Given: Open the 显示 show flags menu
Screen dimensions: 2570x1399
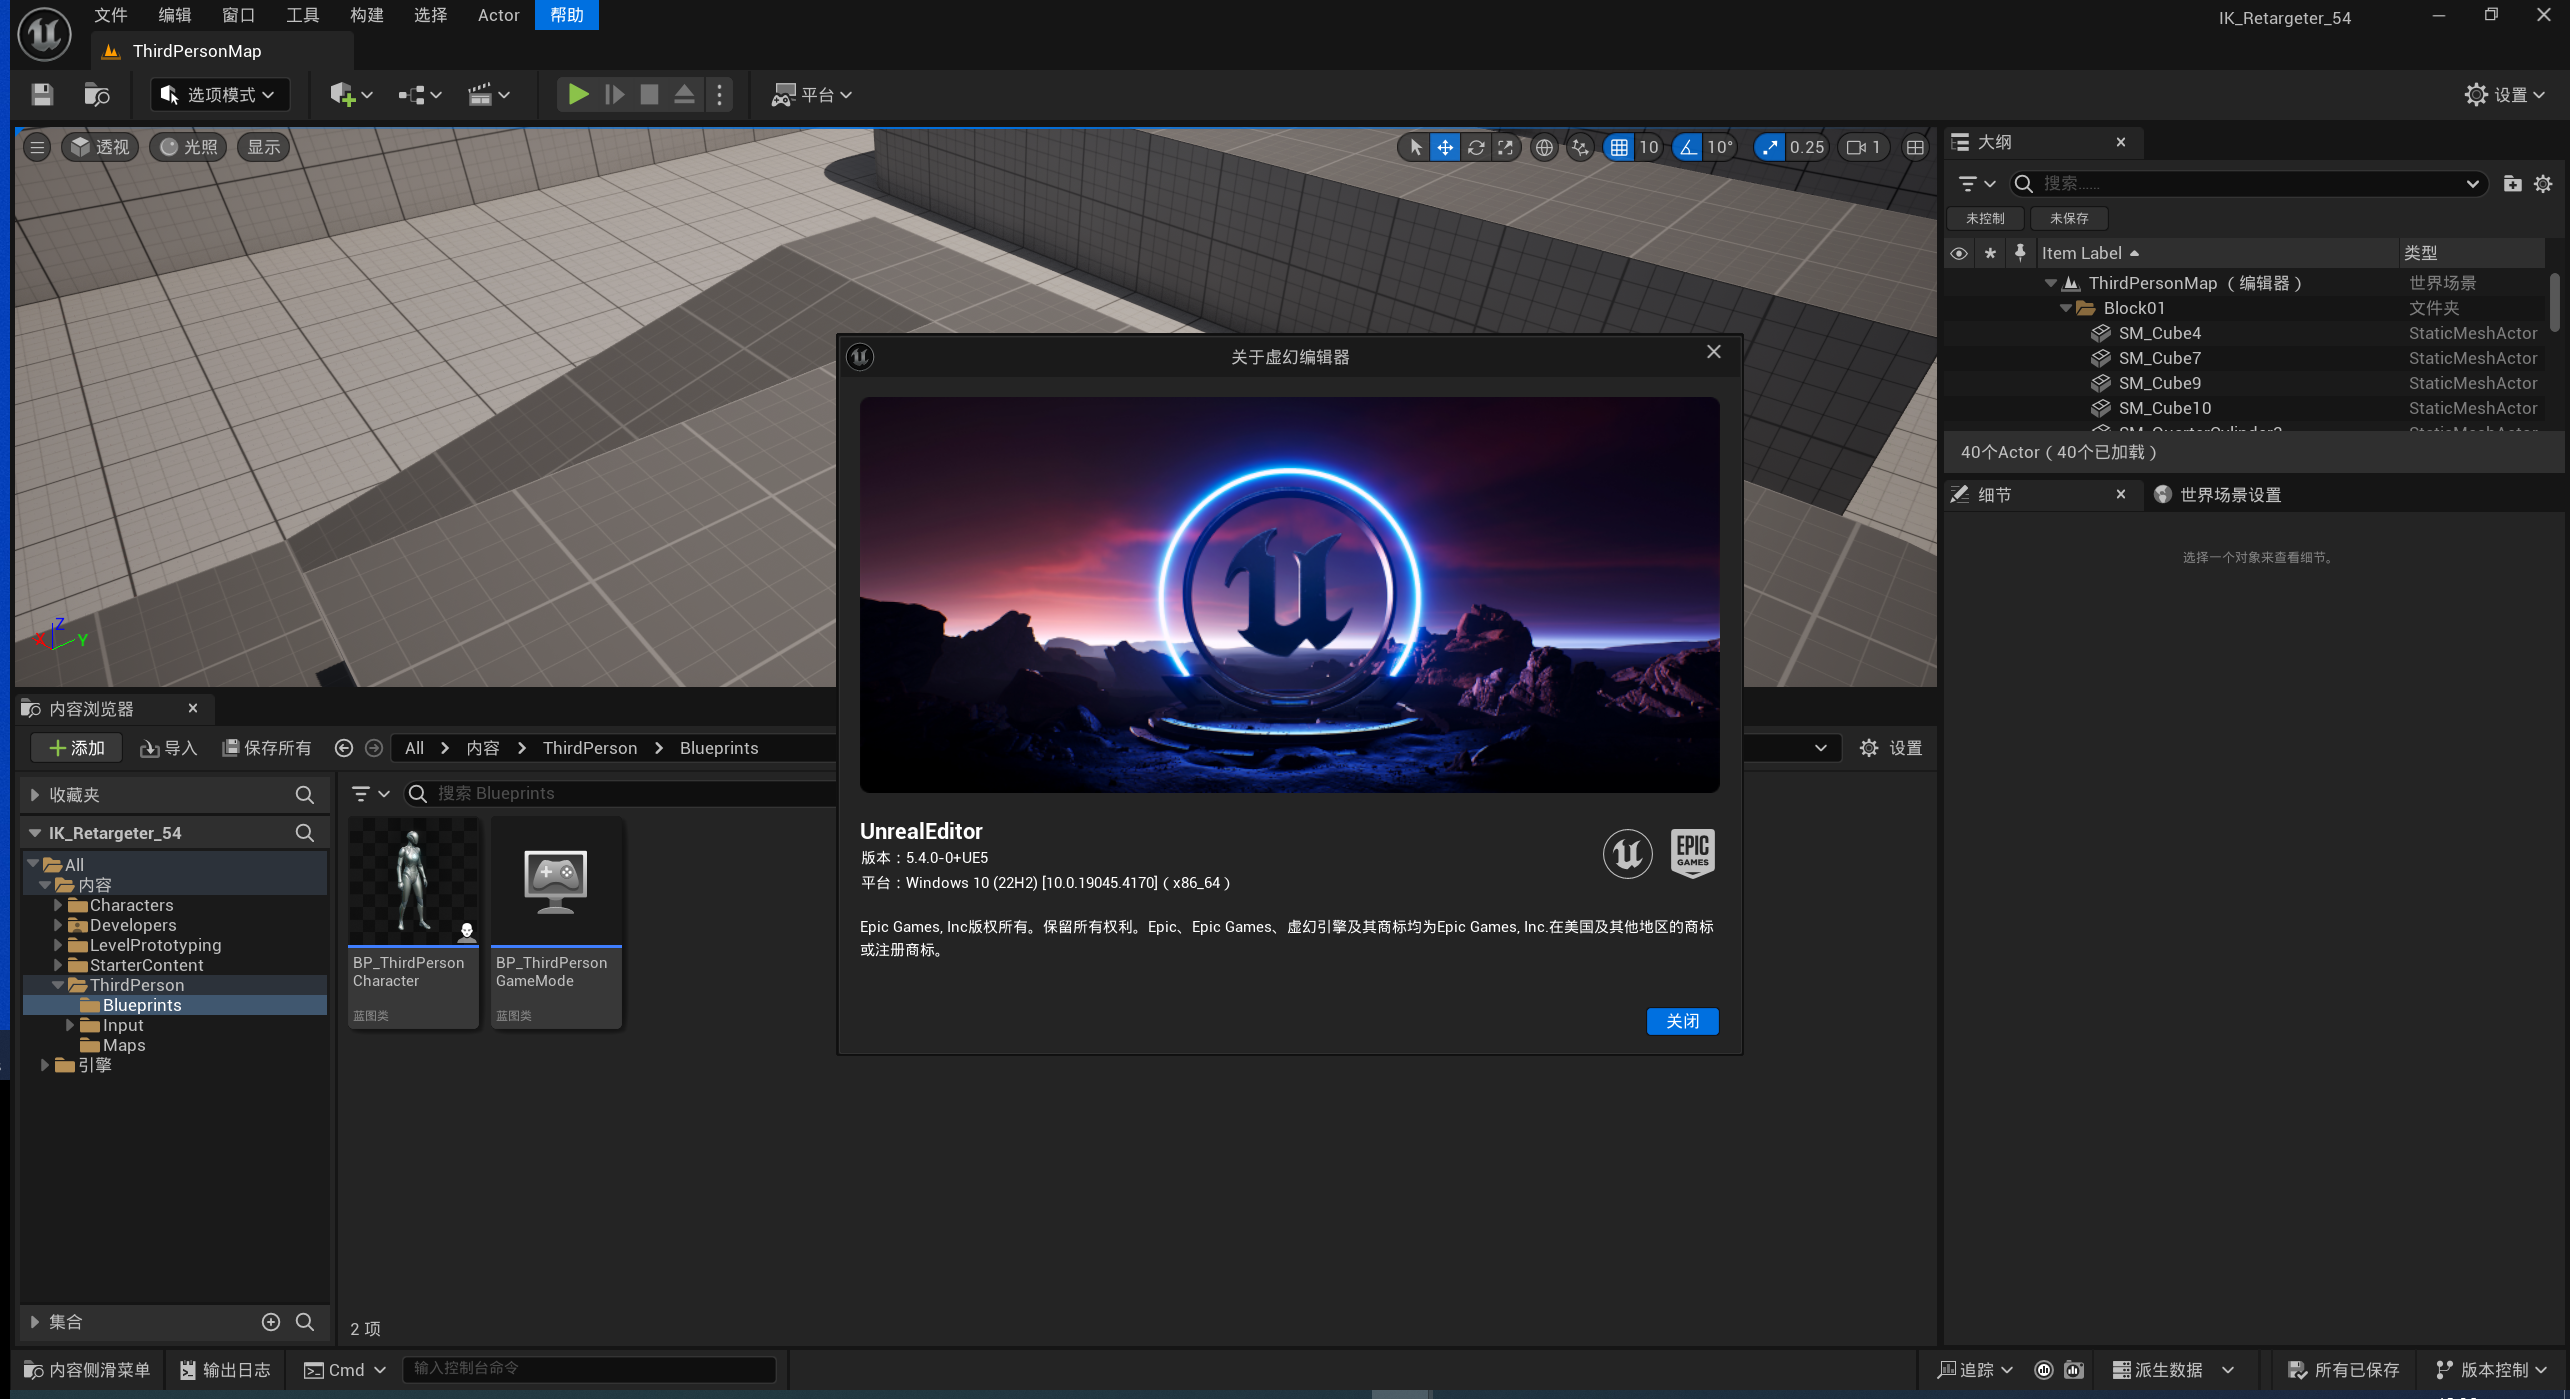Looking at the screenshot, I should coord(264,147).
